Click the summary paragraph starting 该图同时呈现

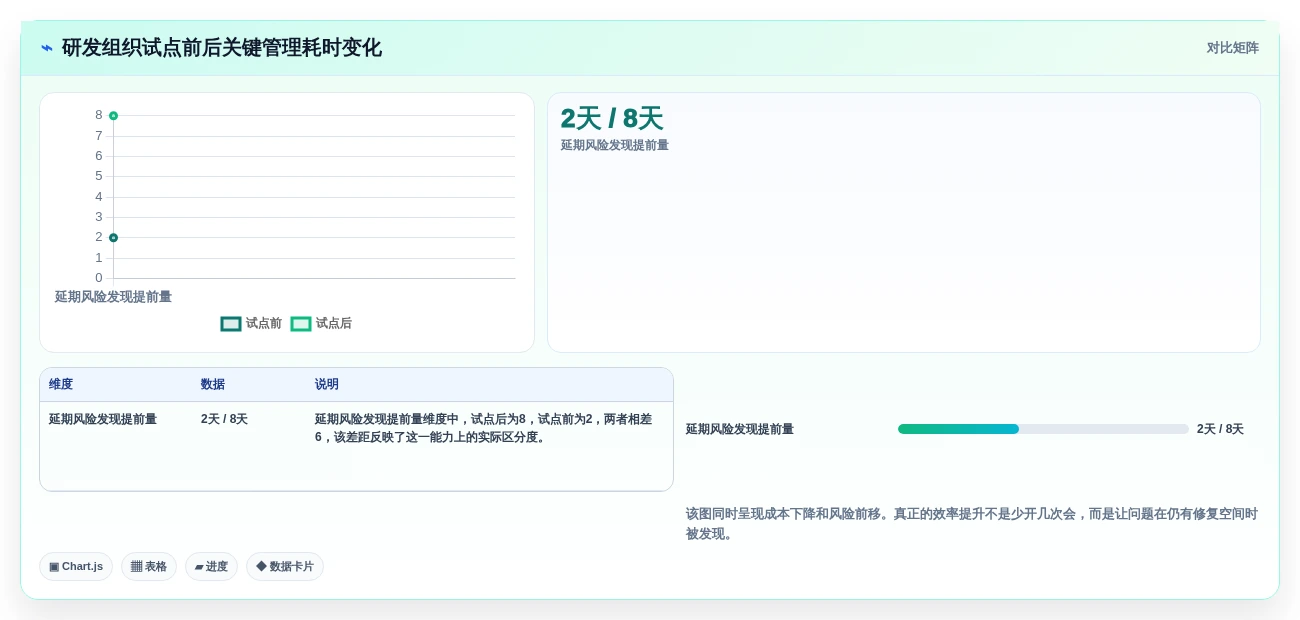click(972, 524)
